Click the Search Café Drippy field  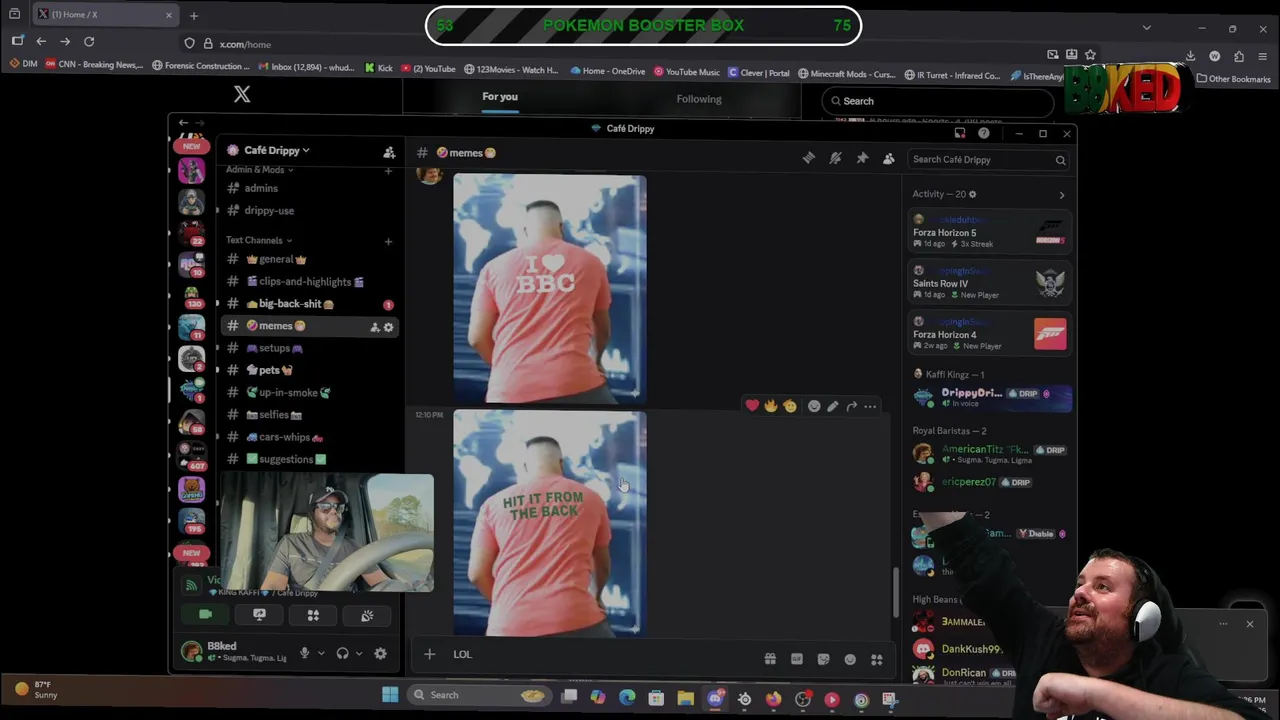(x=988, y=160)
